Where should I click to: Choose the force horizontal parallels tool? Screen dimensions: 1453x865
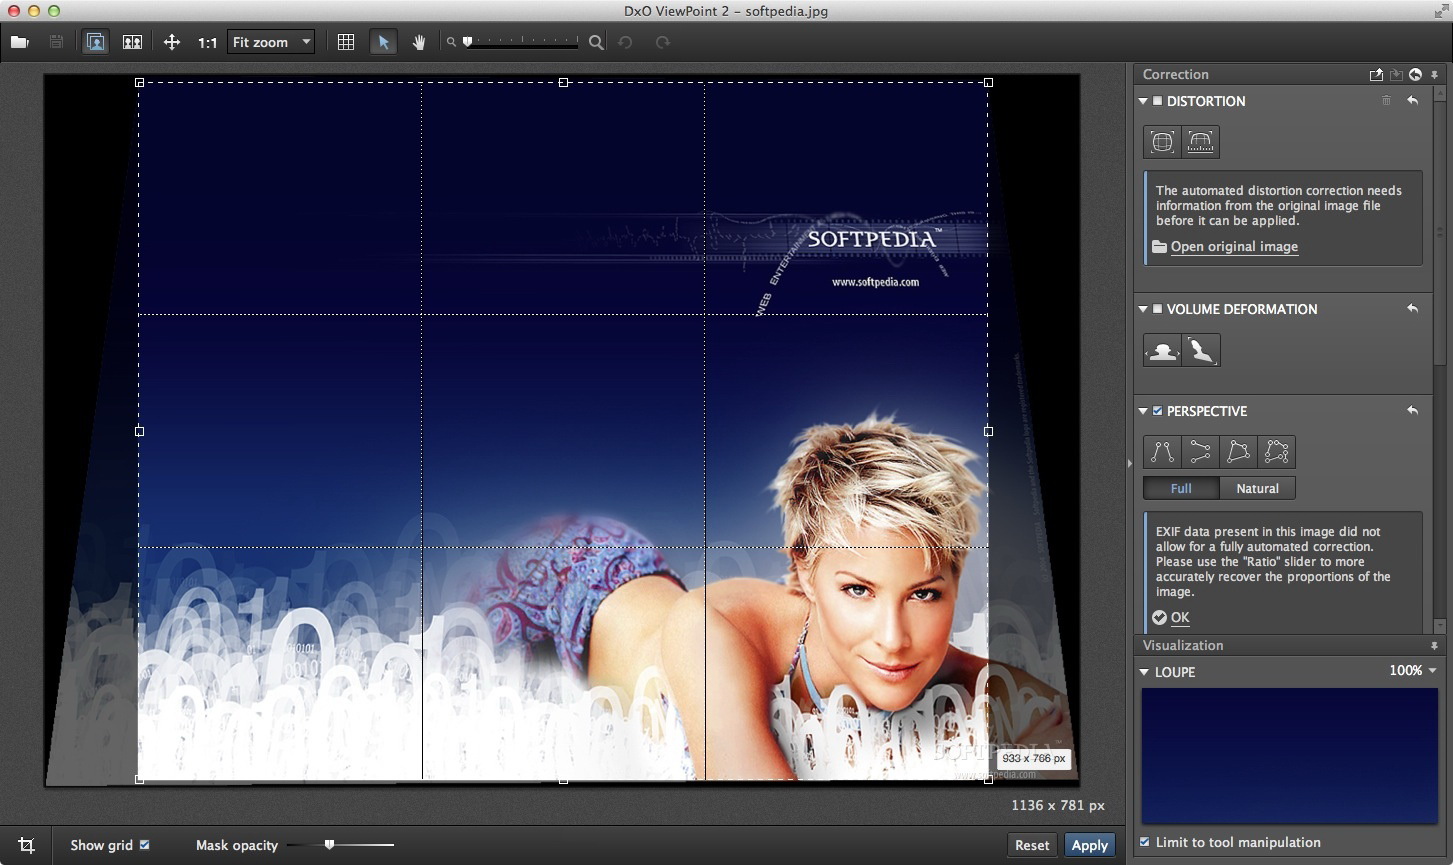1200,452
